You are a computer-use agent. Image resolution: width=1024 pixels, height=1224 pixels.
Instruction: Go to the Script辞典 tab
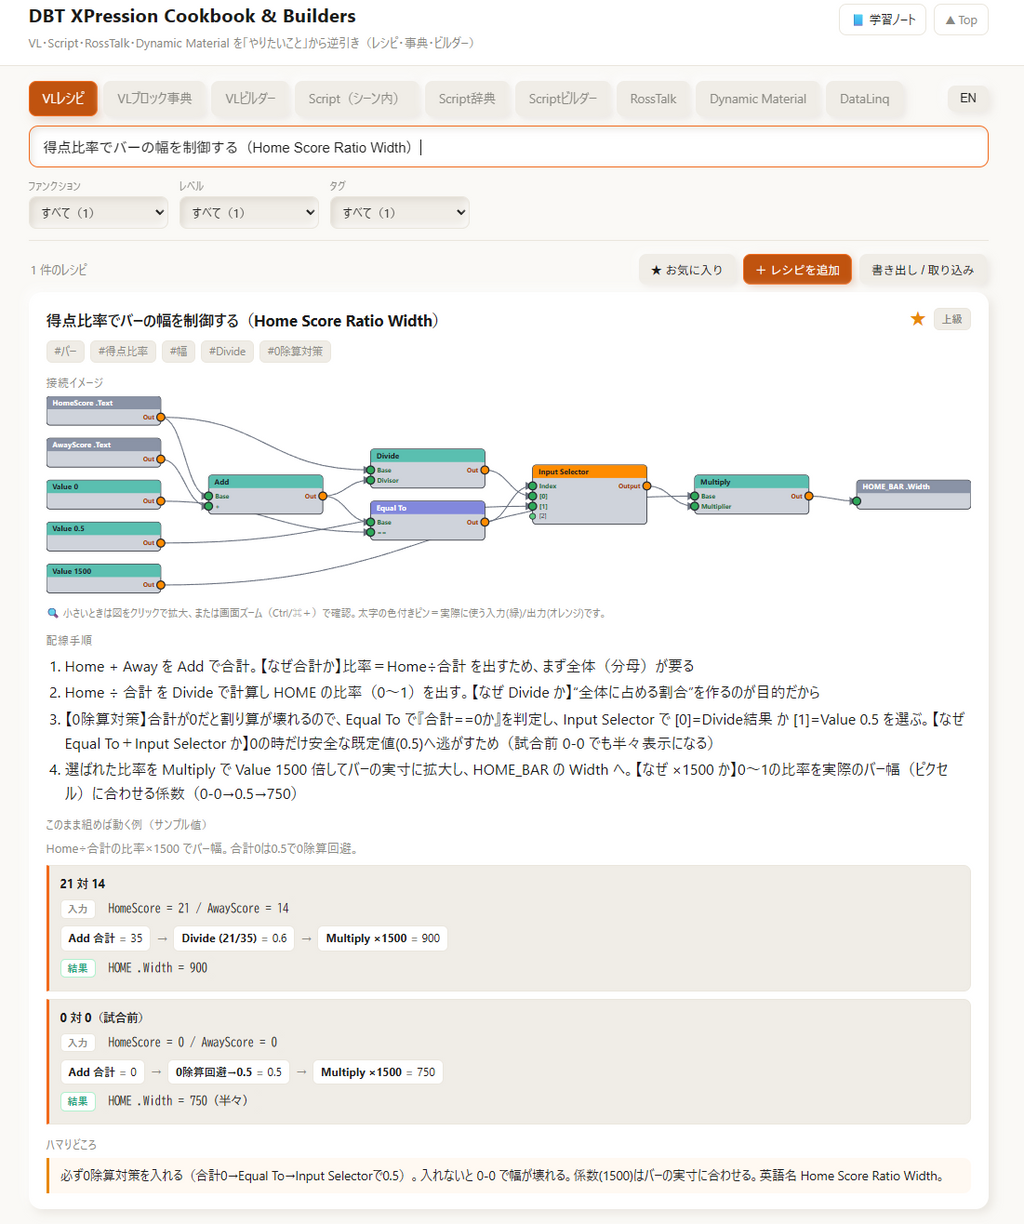click(x=467, y=99)
